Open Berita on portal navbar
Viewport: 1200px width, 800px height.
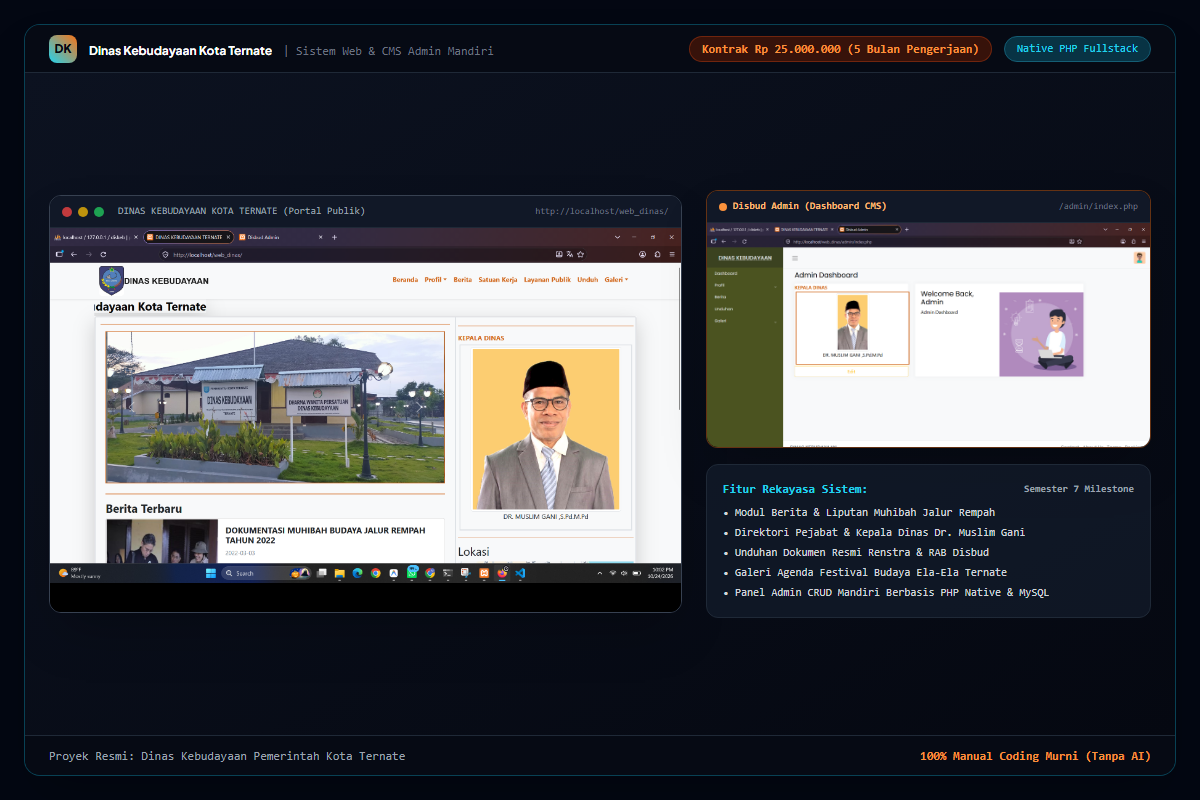pyautogui.click(x=462, y=280)
